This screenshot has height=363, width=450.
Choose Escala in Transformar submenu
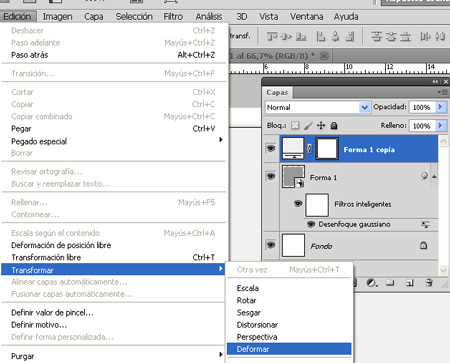click(x=289, y=288)
